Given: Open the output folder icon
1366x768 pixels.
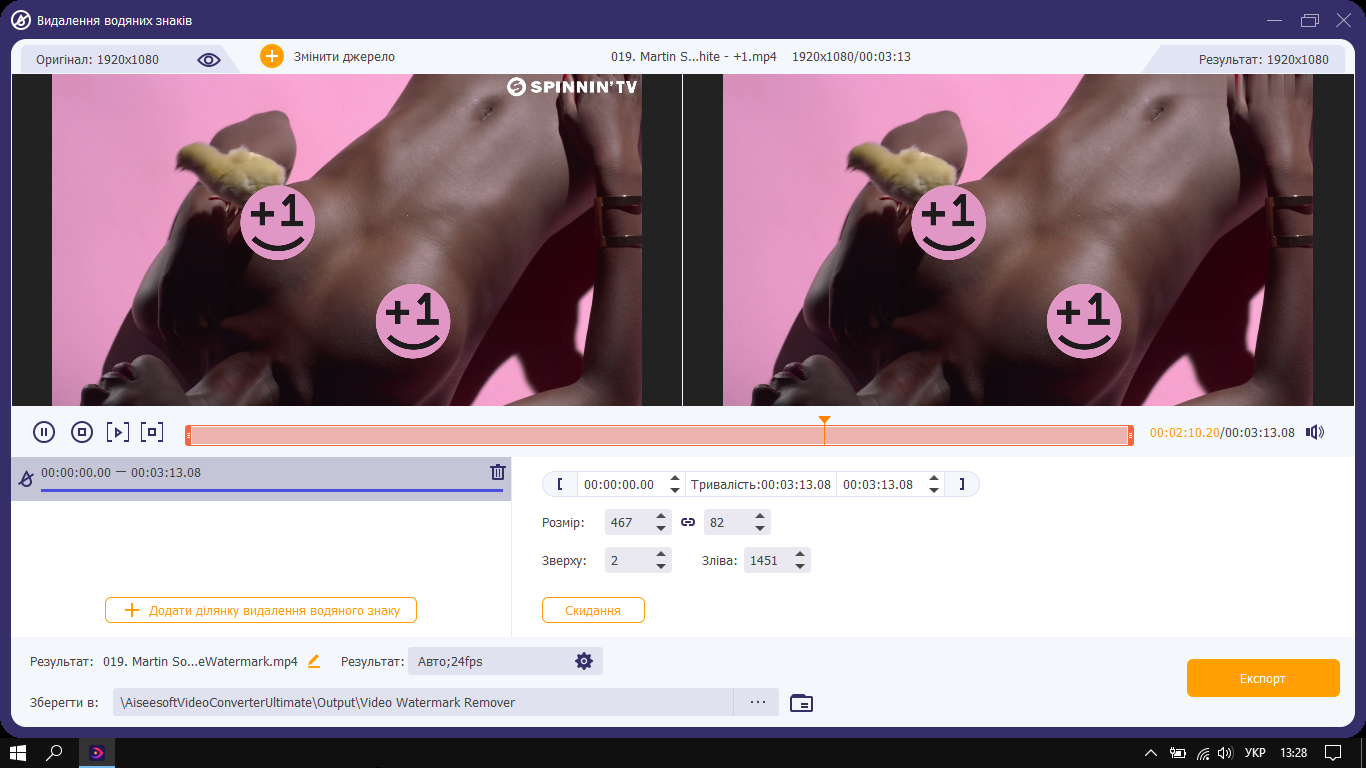Looking at the screenshot, I should (801, 703).
